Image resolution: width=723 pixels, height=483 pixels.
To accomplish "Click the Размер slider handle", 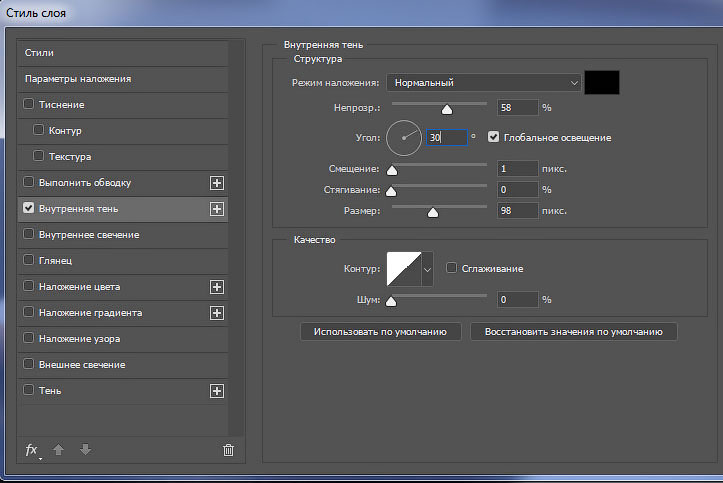I will coord(433,212).
